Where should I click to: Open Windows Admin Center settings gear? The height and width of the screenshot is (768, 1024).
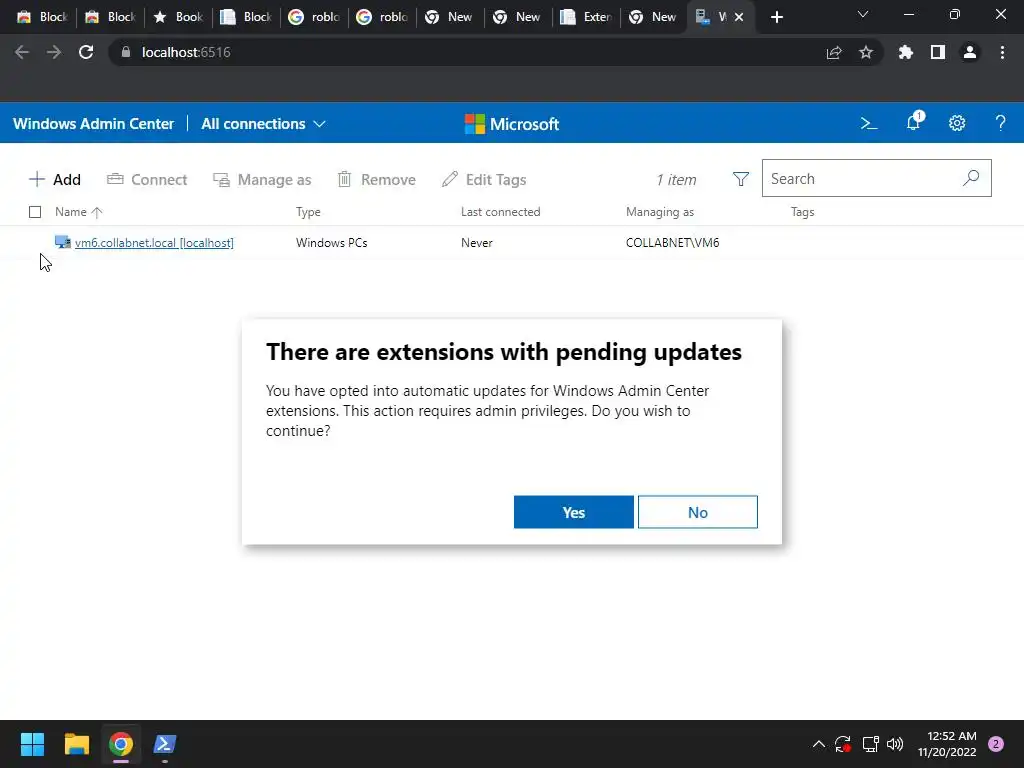[957, 123]
